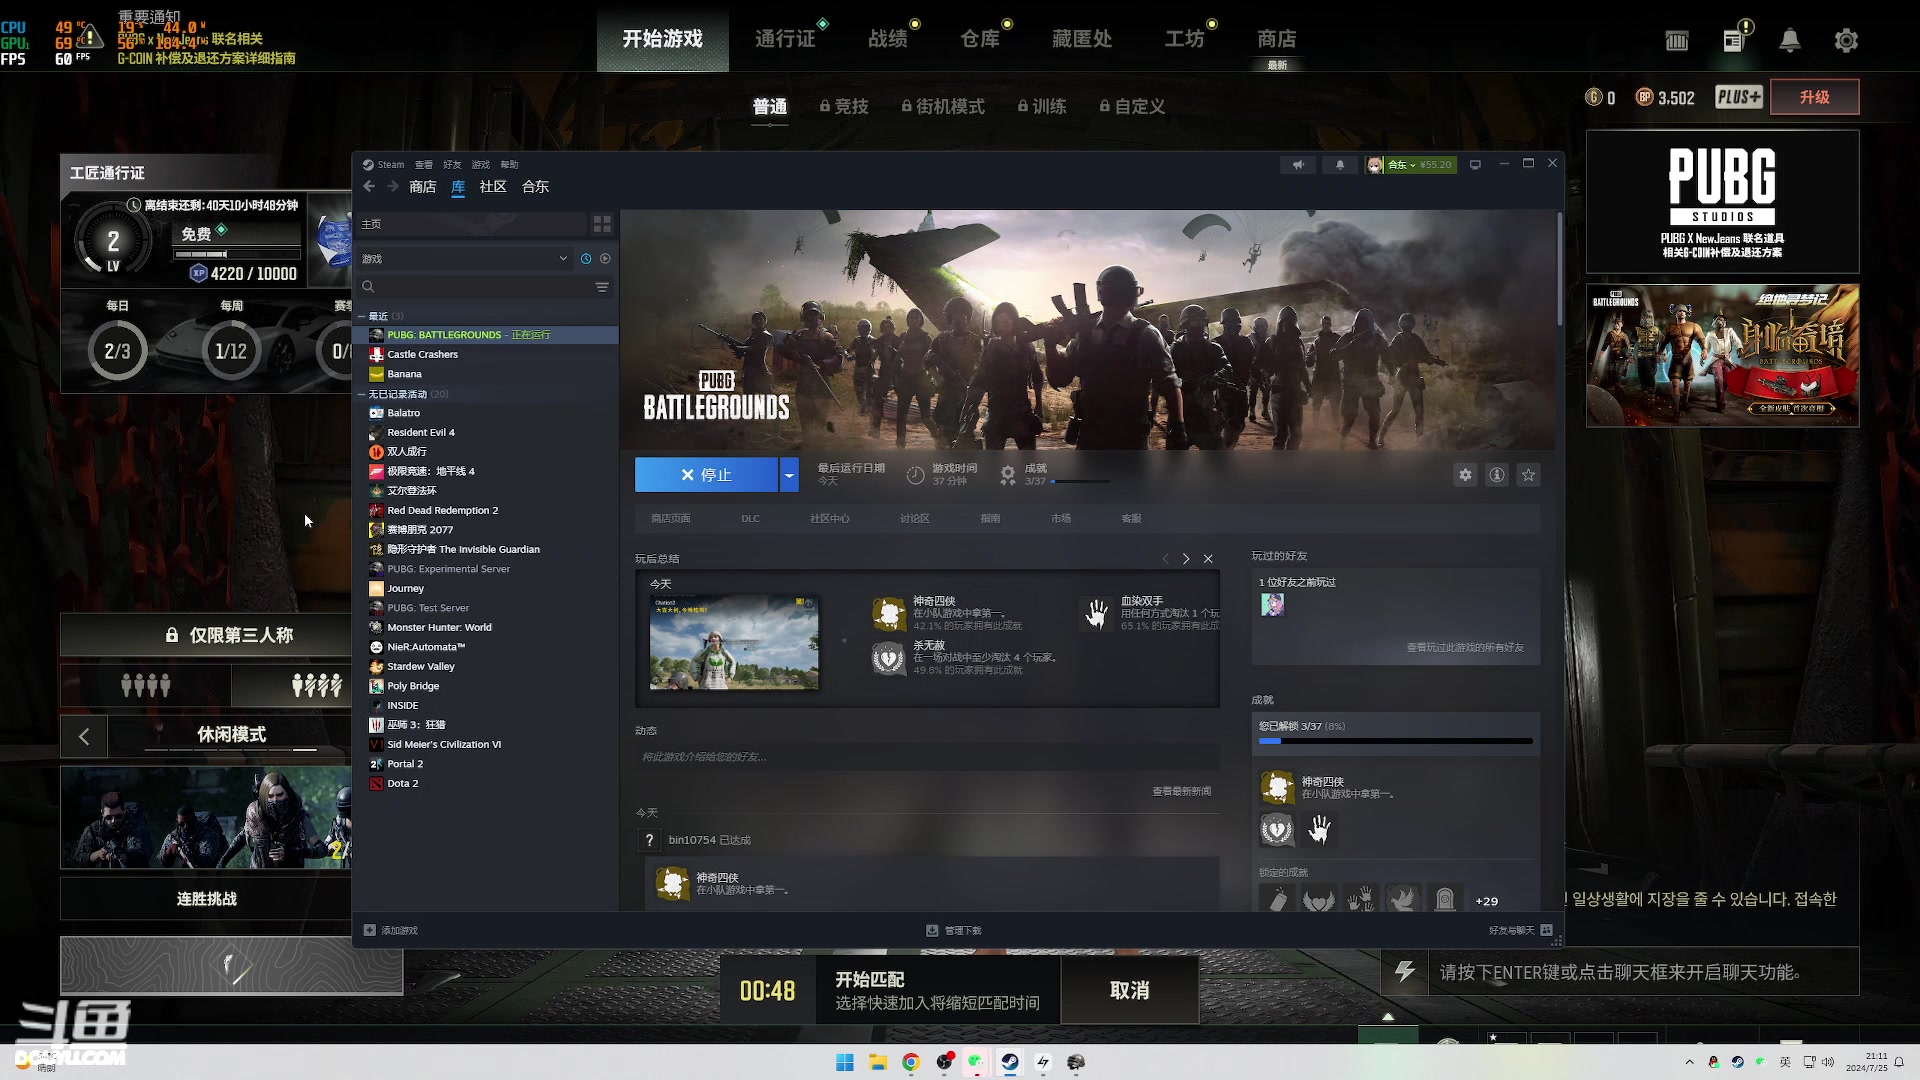Image resolution: width=1920 pixels, height=1080 pixels.
Task: Open the Steam store page icon
Action: [673, 517]
